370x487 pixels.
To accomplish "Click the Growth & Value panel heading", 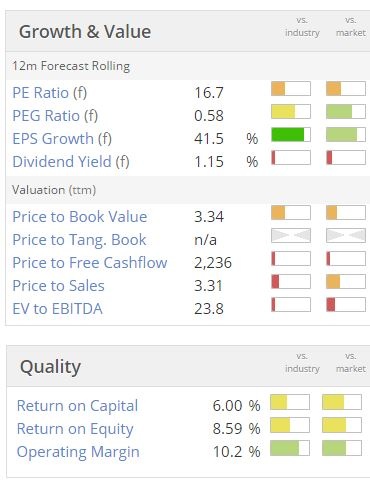I will (x=85, y=32).
